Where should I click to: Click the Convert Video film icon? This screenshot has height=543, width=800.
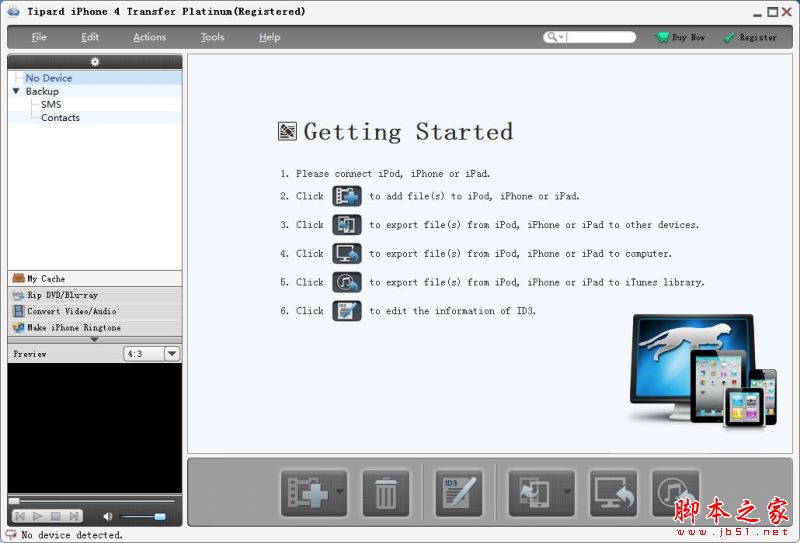(x=18, y=311)
